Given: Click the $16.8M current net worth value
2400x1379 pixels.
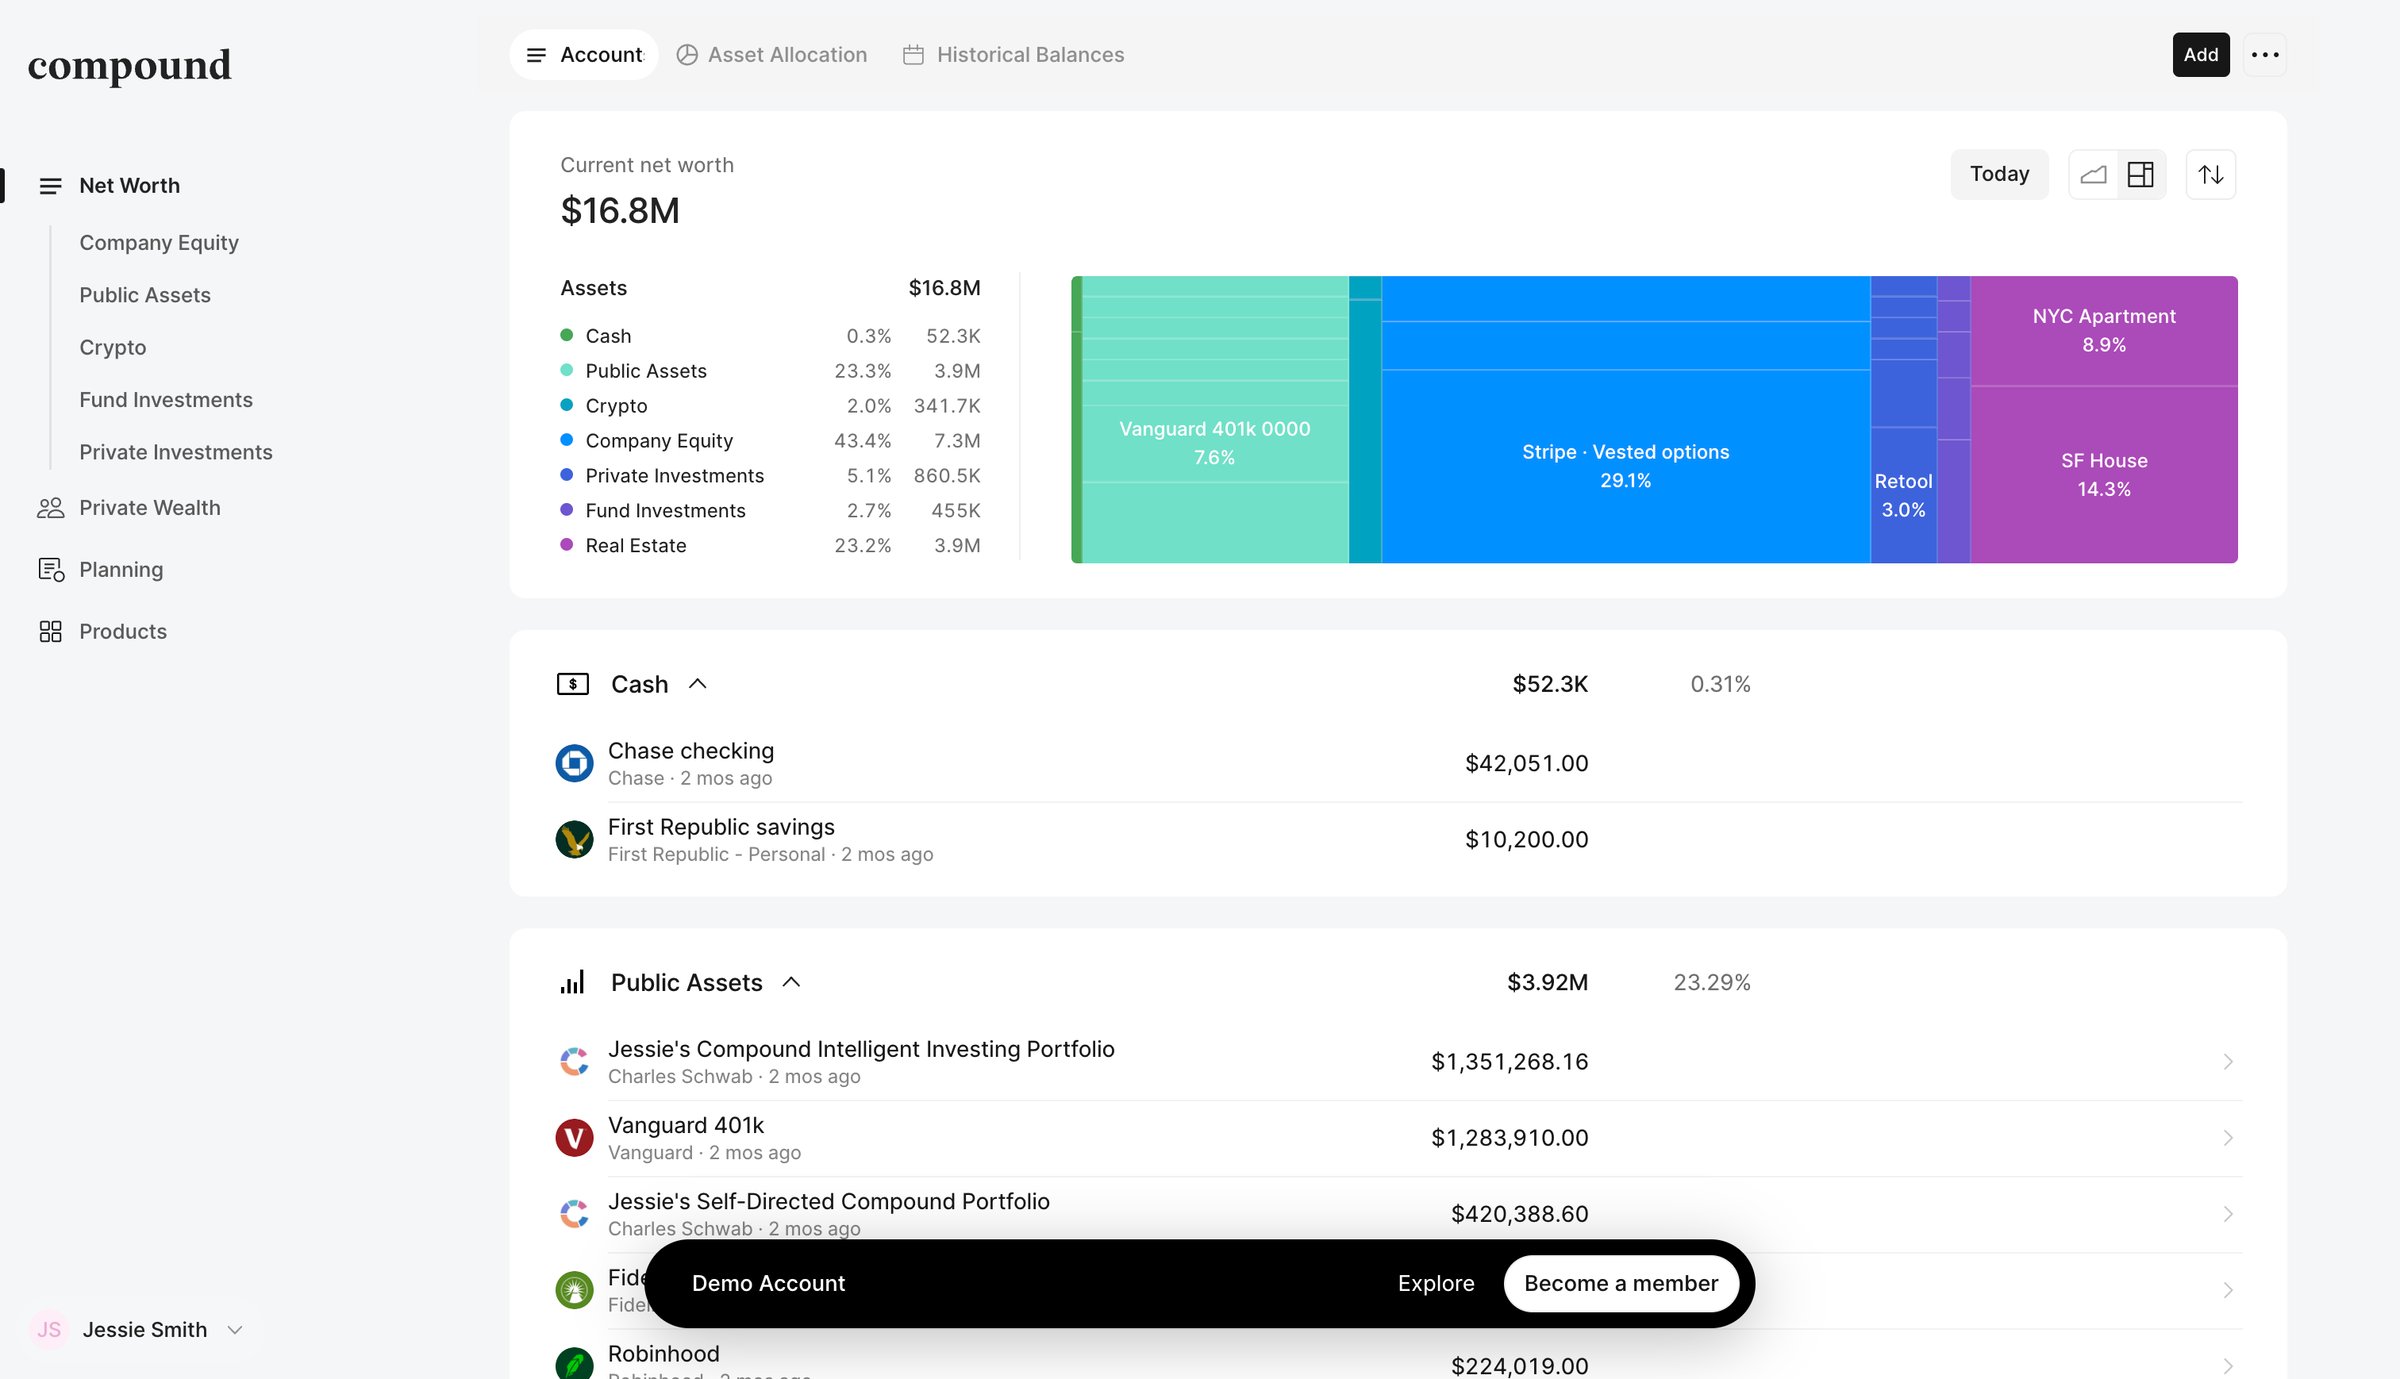Looking at the screenshot, I should click(620, 211).
